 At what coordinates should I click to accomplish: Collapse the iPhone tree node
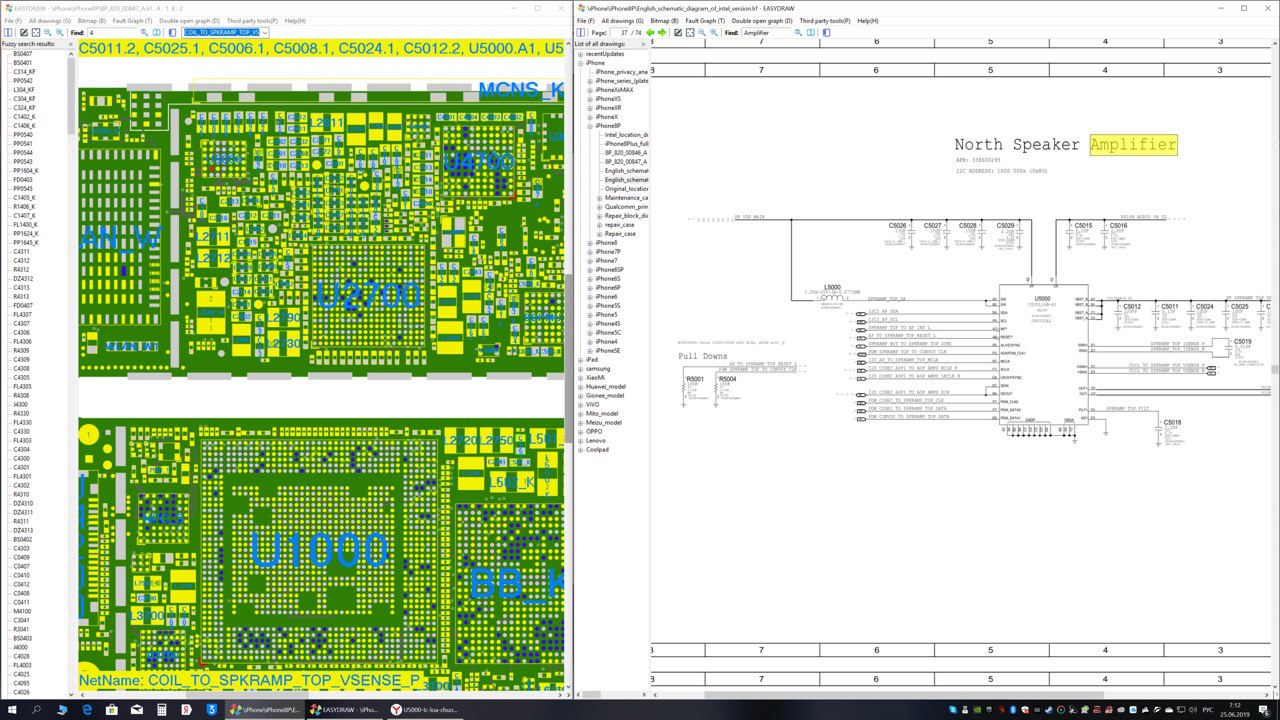pos(581,63)
